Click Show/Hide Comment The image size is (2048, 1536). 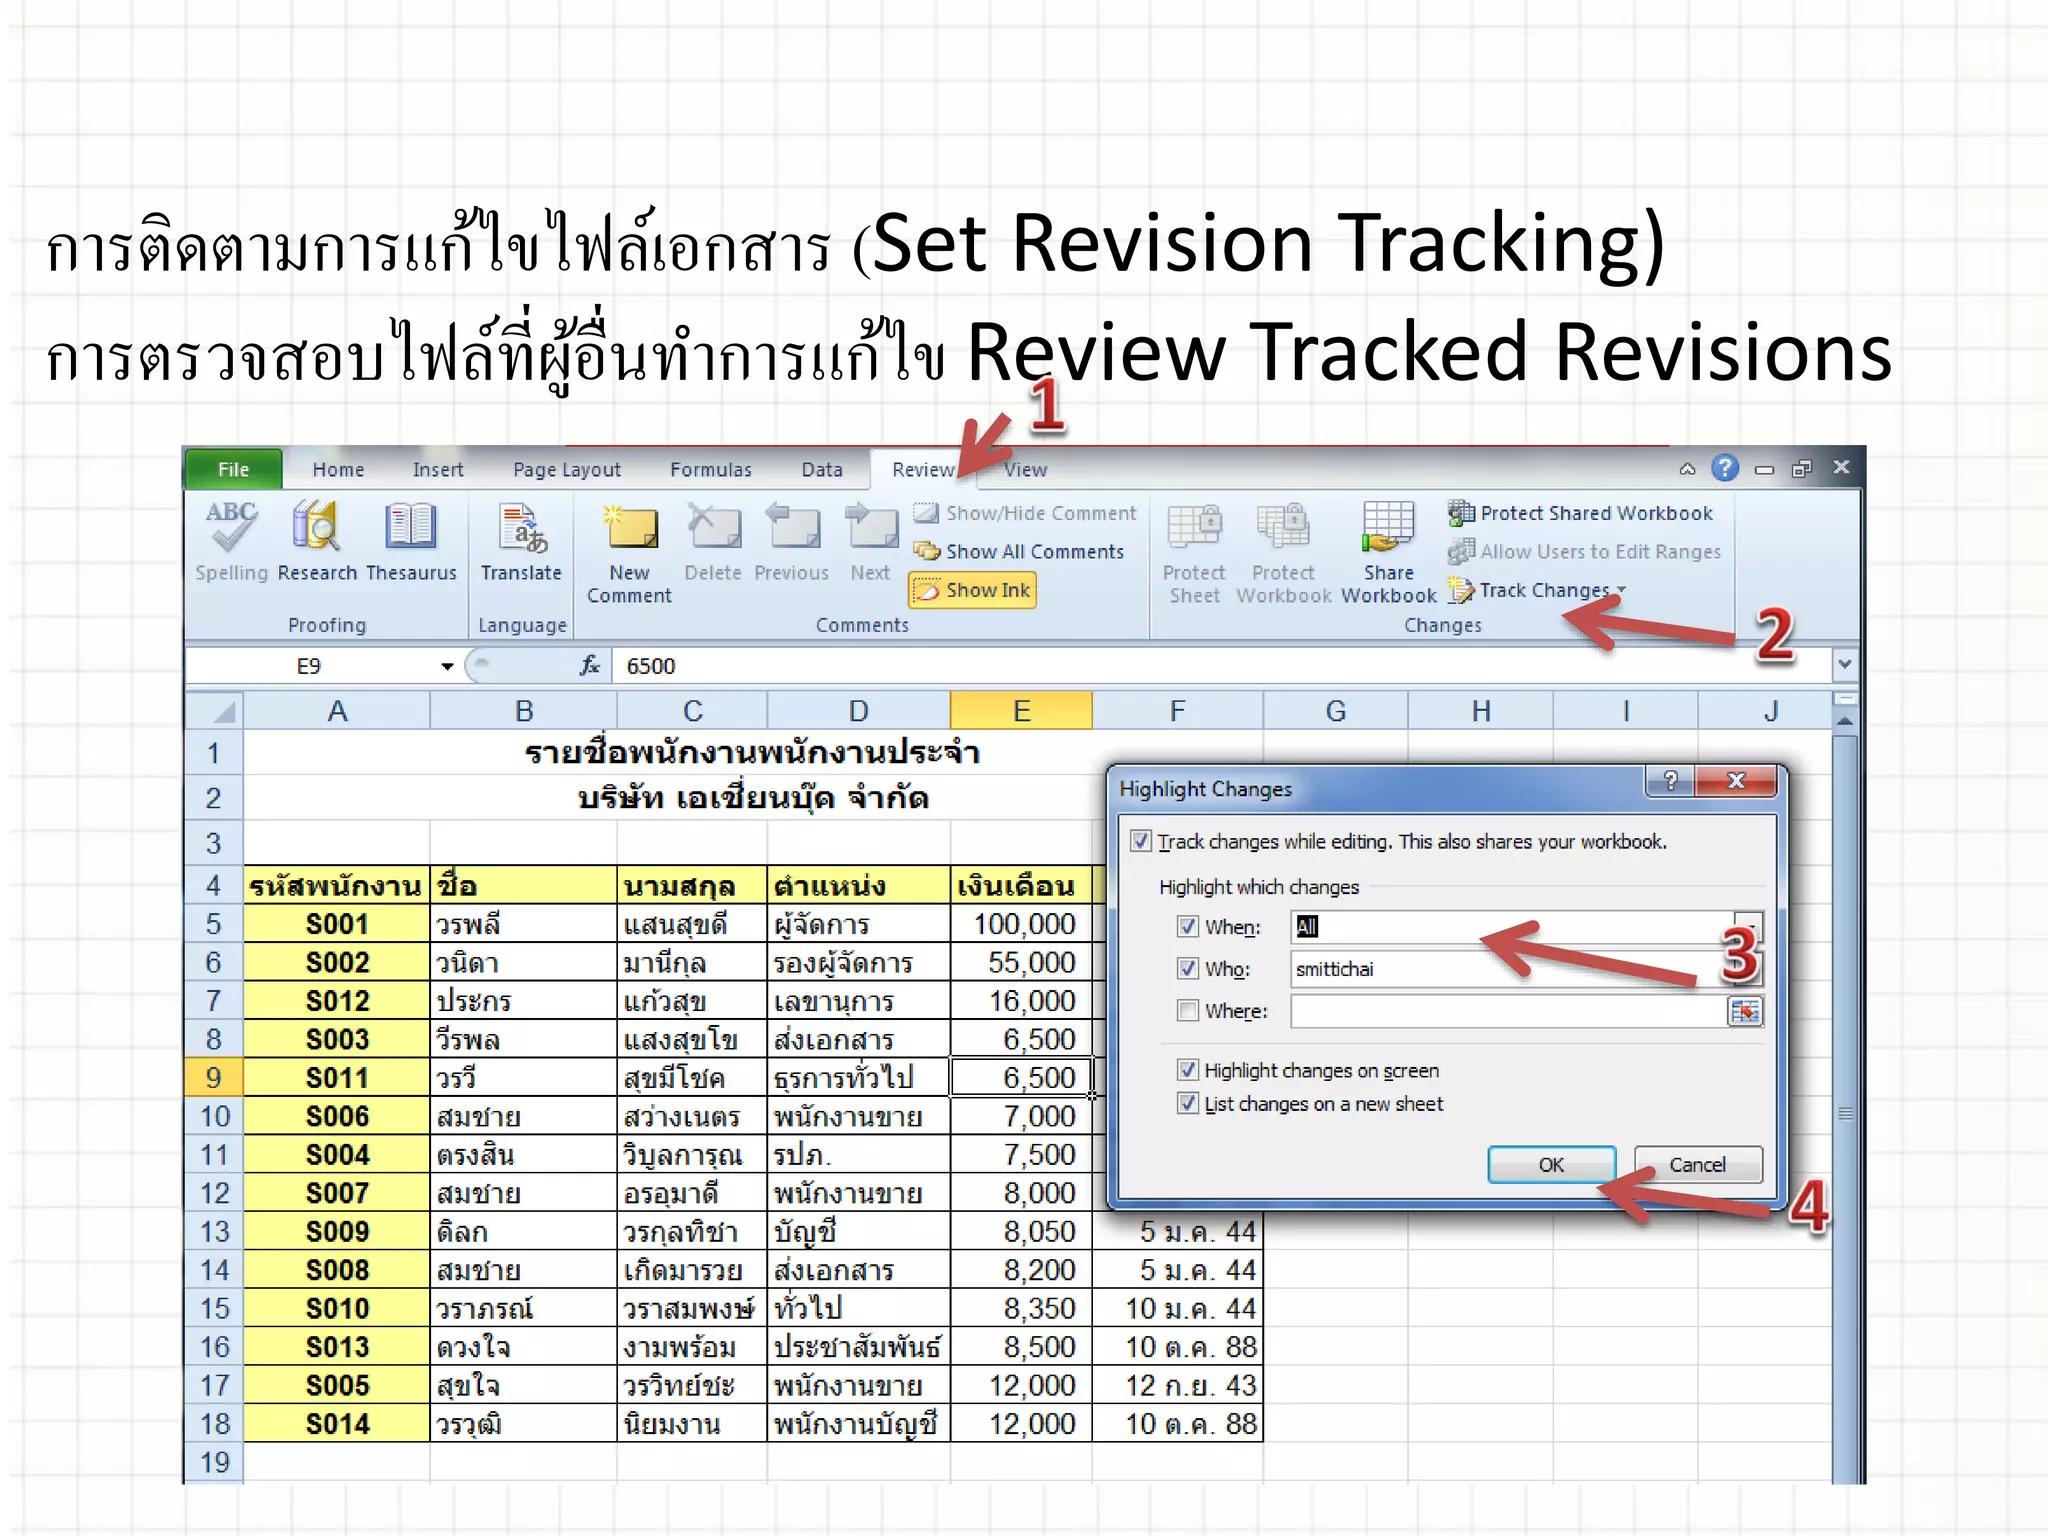click(x=1025, y=513)
